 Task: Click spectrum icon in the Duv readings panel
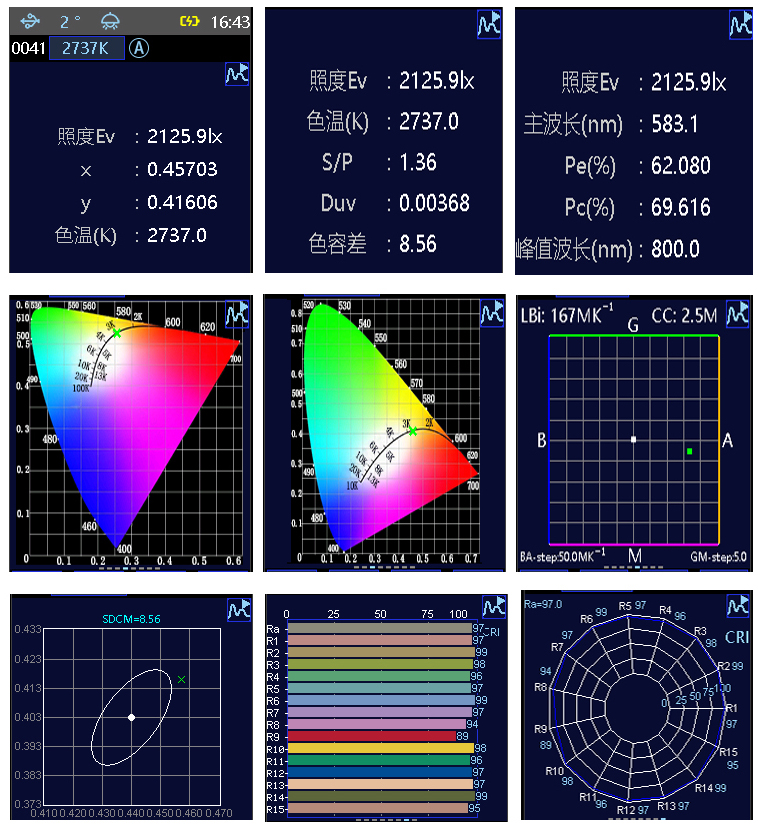click(x=487, y=26)
